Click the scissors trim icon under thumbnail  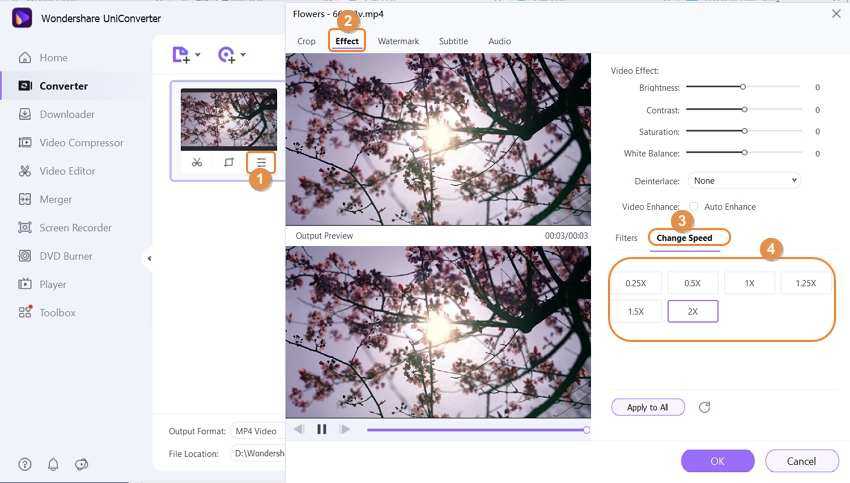tap(197, 162)
